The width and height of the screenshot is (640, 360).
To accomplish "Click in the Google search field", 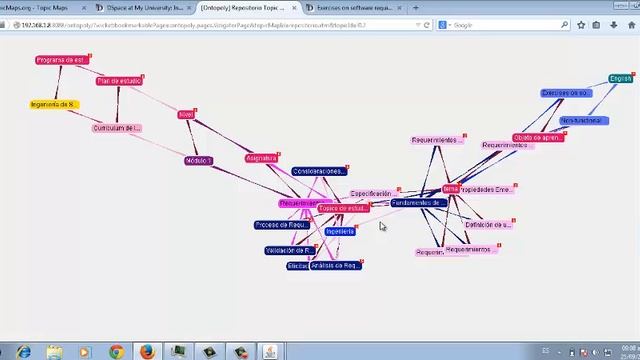I will click(x=506, y=25).
